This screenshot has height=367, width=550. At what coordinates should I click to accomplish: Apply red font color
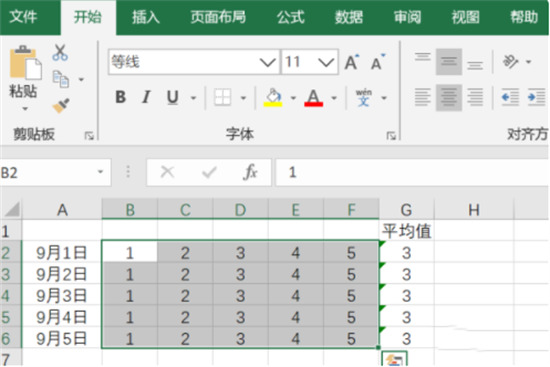click(x=314, y=97)
